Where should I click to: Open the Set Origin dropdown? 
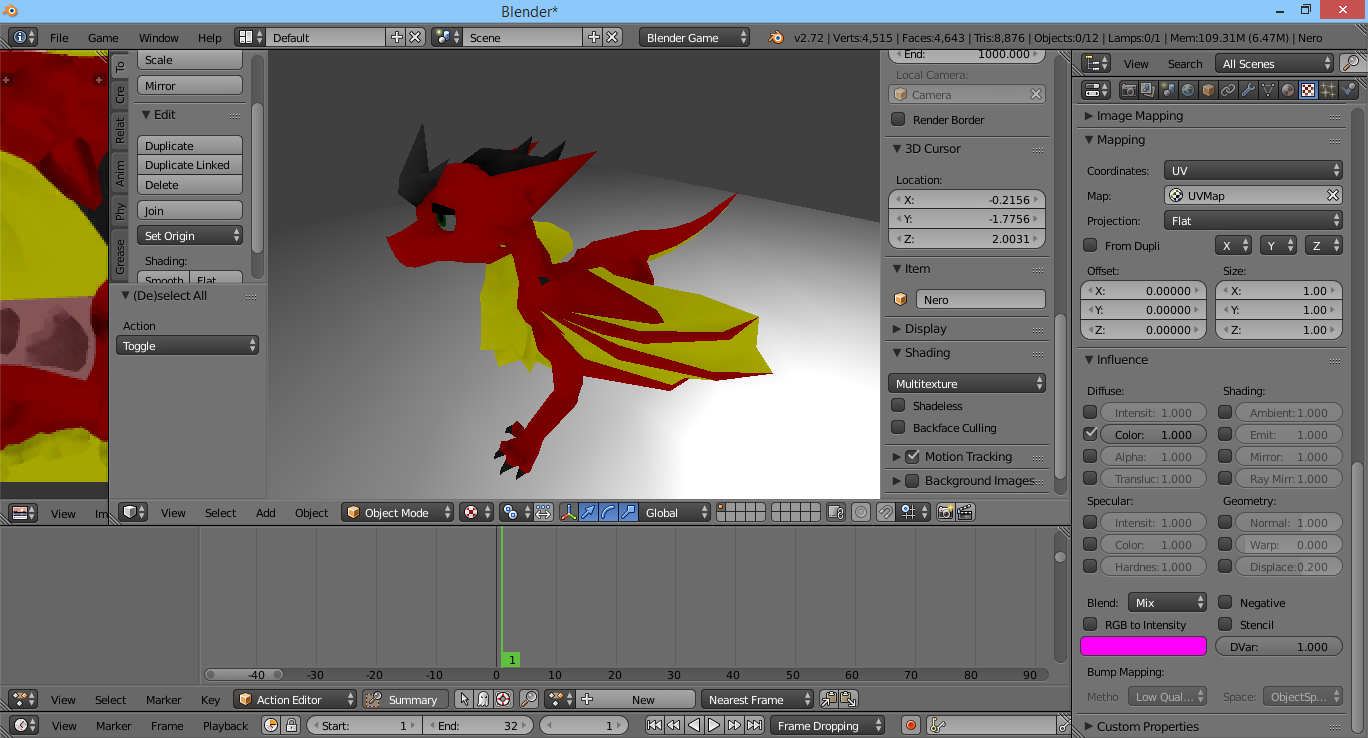(x=190, y=236)
